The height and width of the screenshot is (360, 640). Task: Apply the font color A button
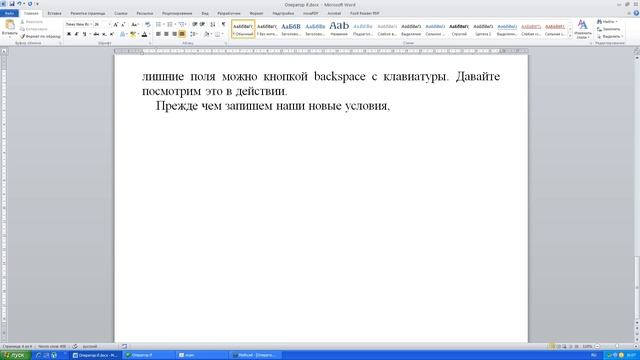(x=144, y=34)
